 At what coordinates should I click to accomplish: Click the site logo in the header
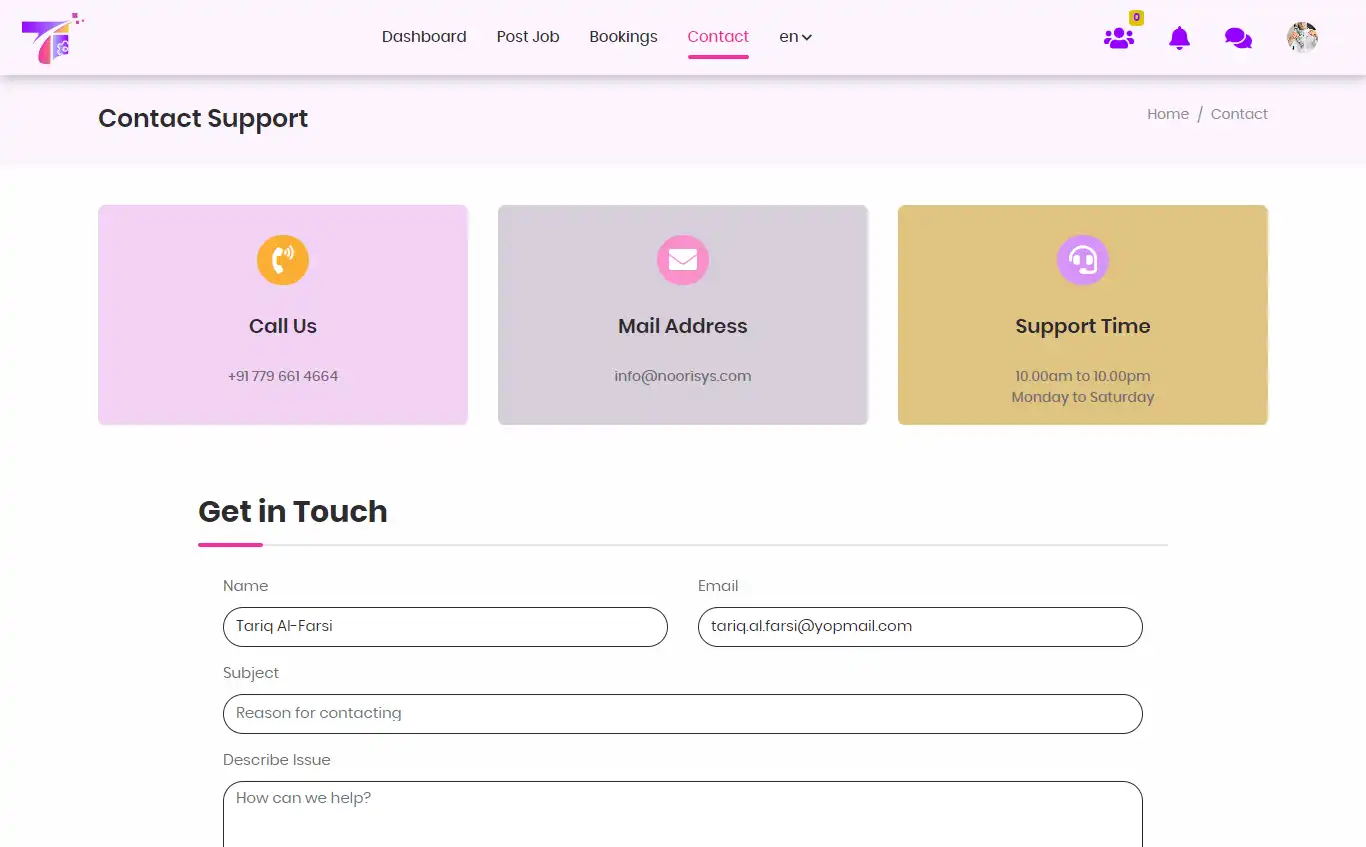click(52, 37)
